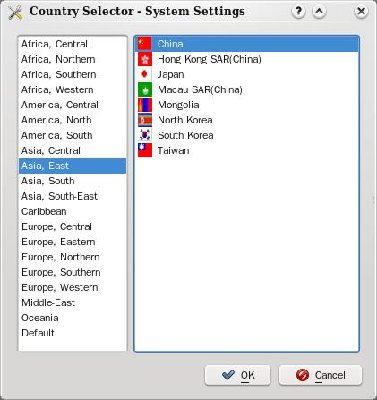The height and width of the screenshot is (400, 377).
Task: Click the South Korea flag icon
Action: [145, 135]
